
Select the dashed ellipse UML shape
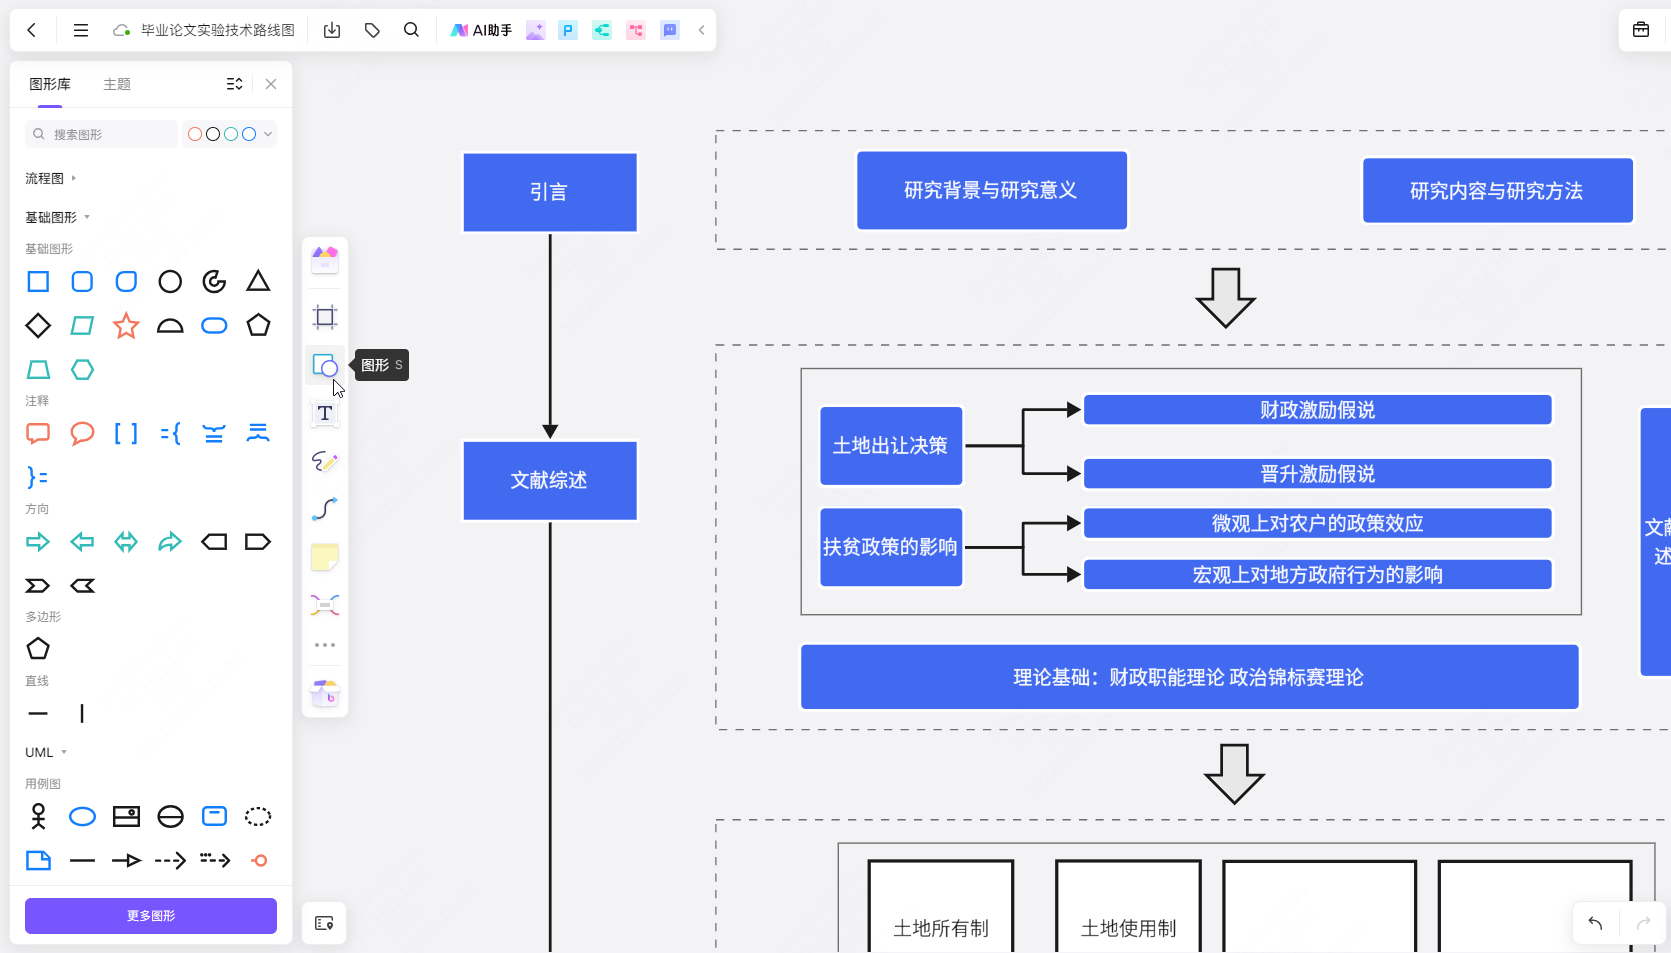click(x=258, y=817)
